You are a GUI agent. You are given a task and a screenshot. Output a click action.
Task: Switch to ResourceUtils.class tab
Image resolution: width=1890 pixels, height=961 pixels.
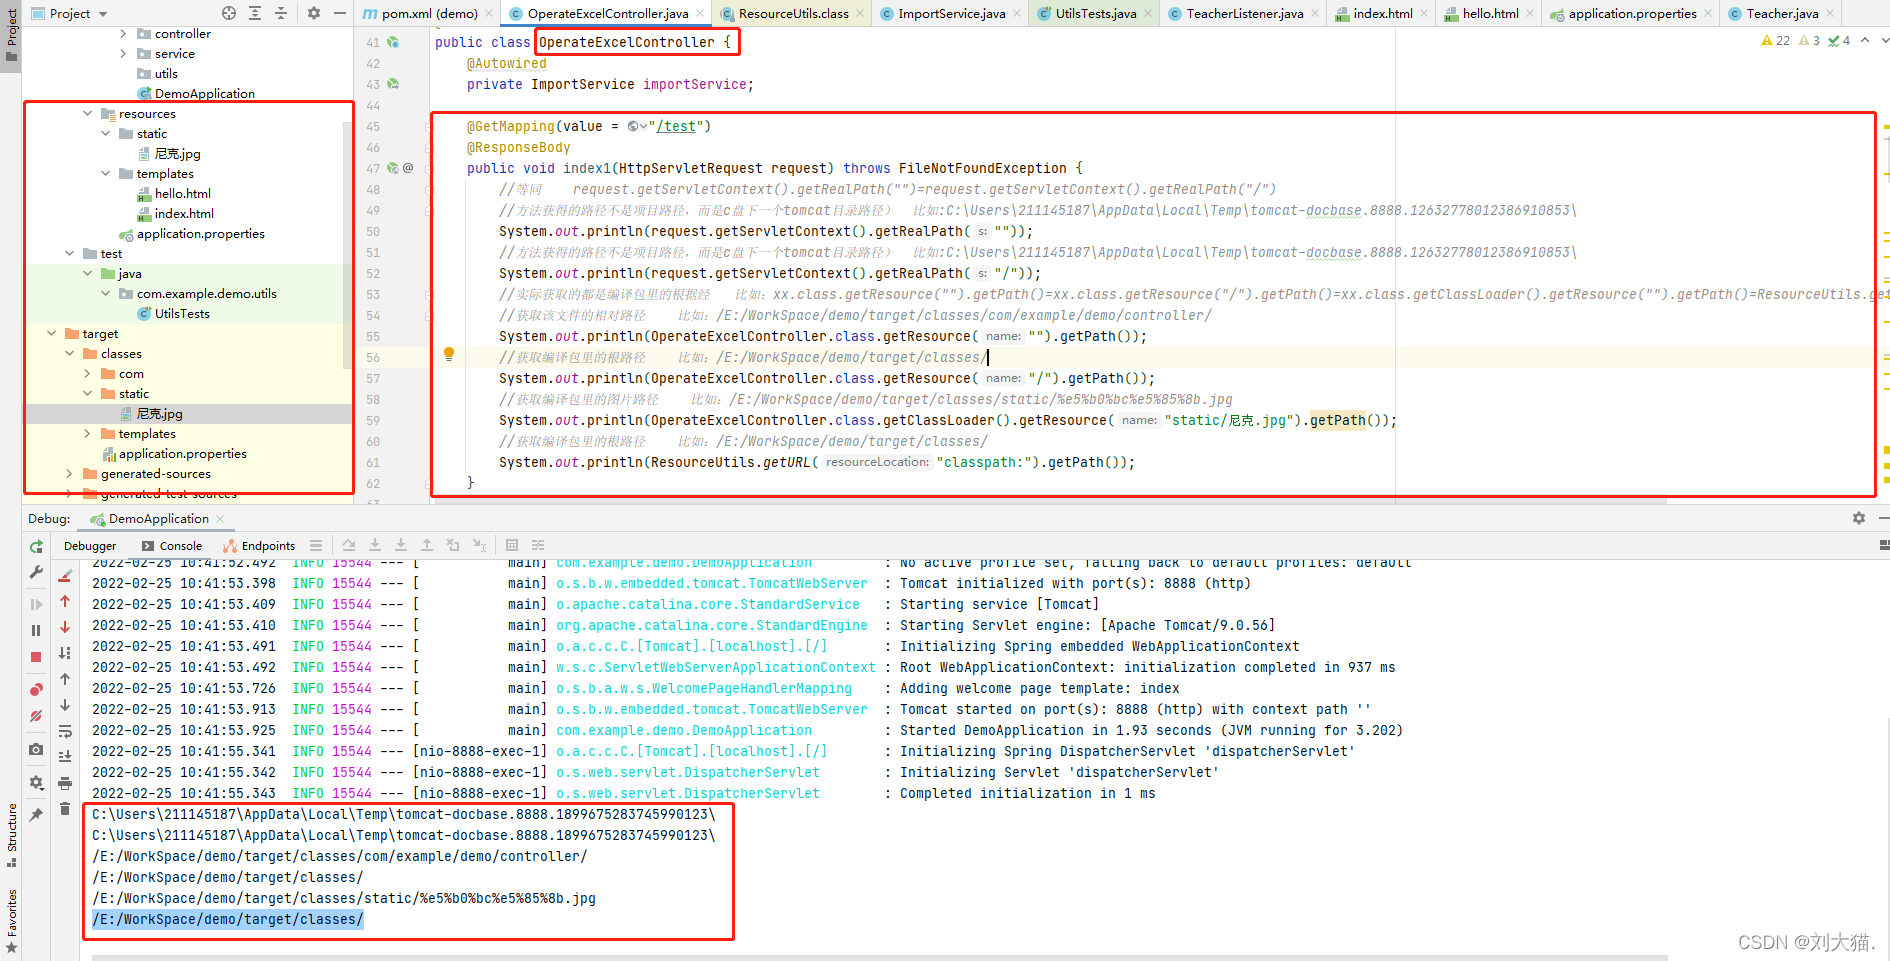pyautogui.click(x=793, y=13)
